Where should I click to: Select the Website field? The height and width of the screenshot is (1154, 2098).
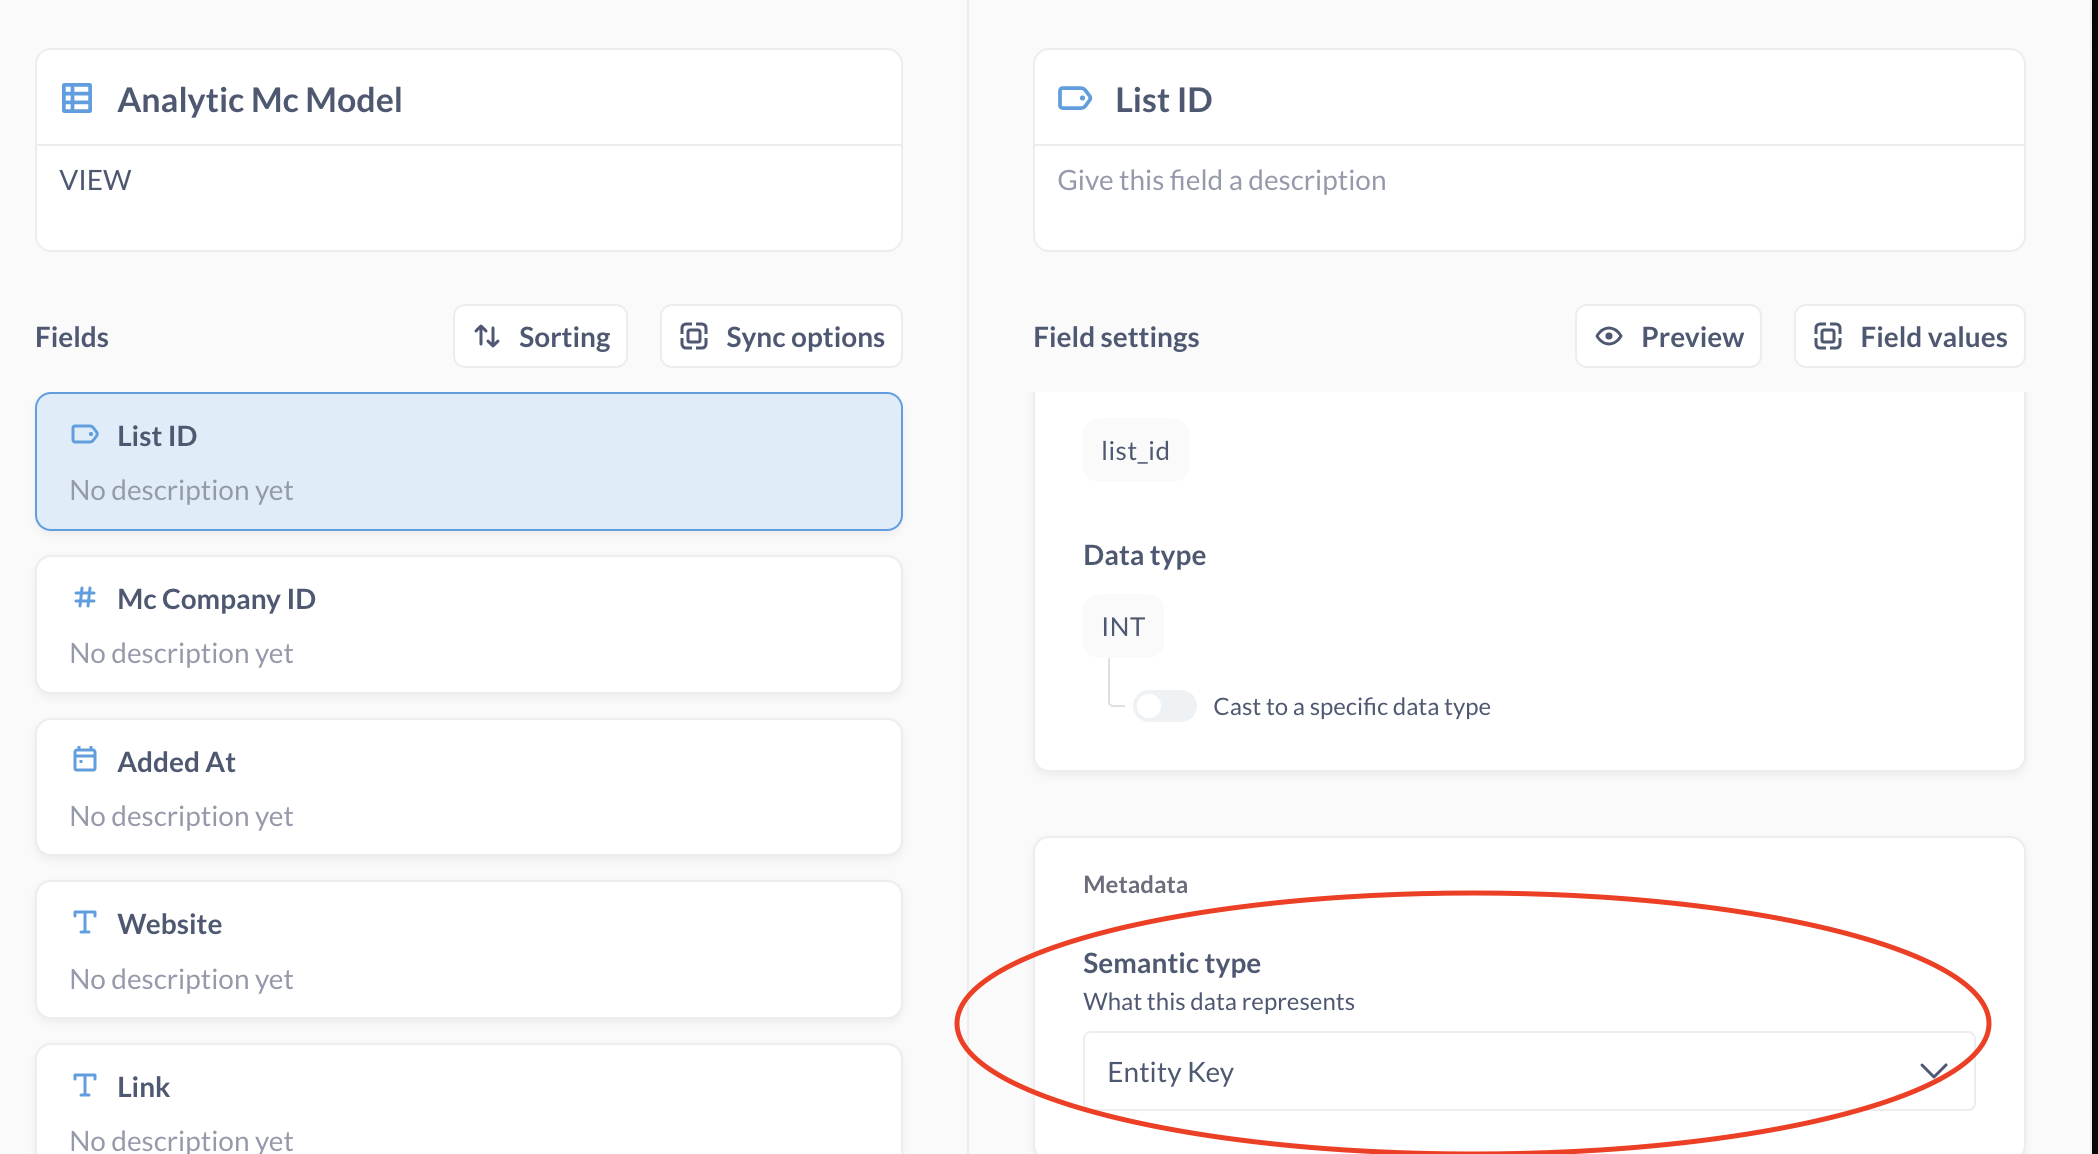(468, 950)
